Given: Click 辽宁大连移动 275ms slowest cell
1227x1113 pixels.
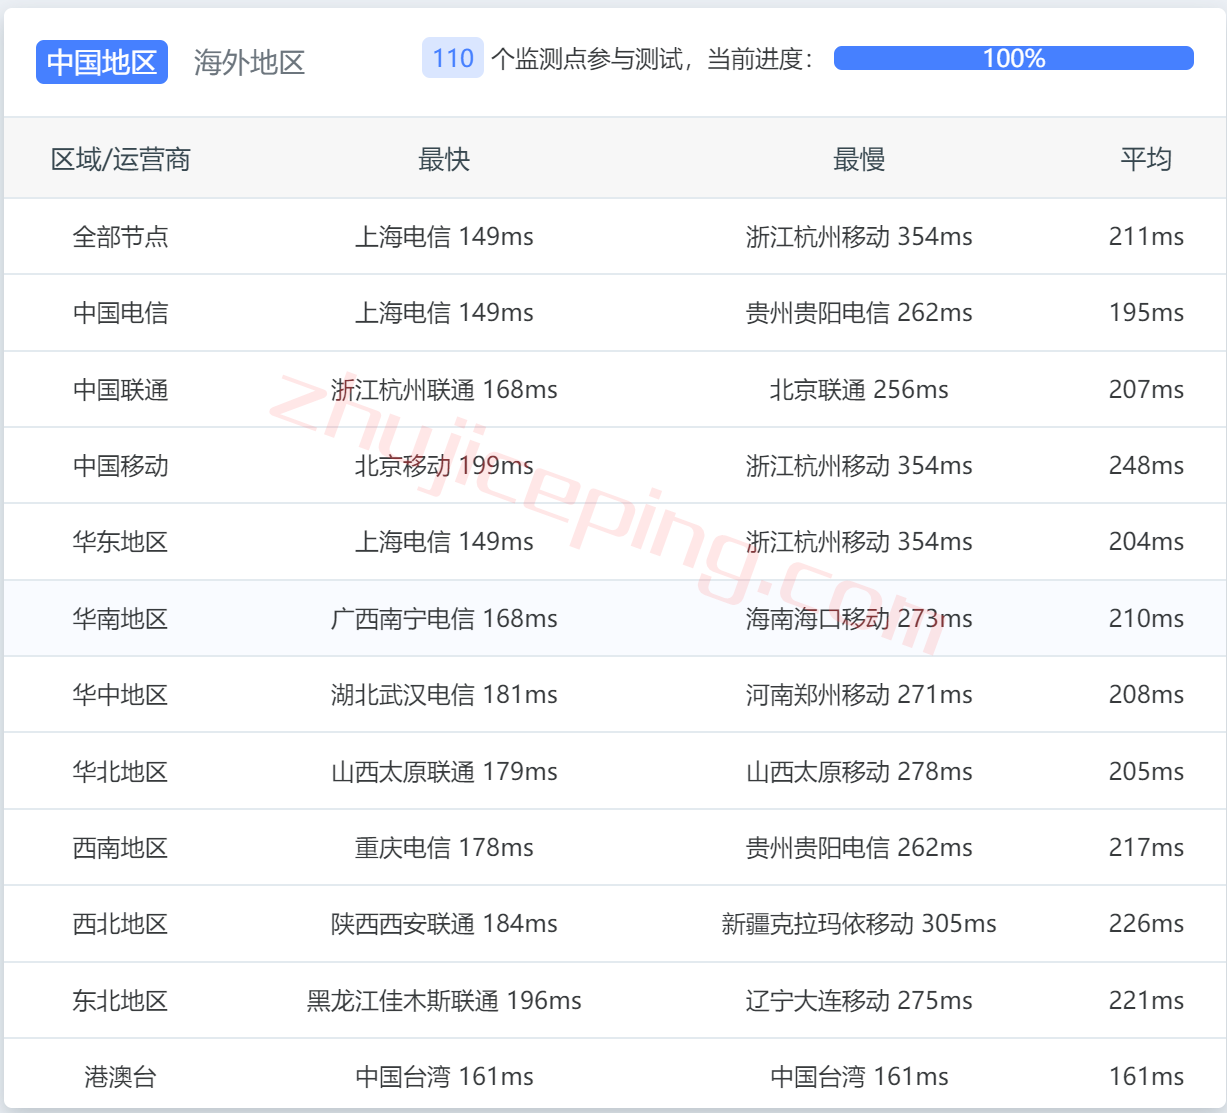Looking at the screenshot, I should (859, 1001).
